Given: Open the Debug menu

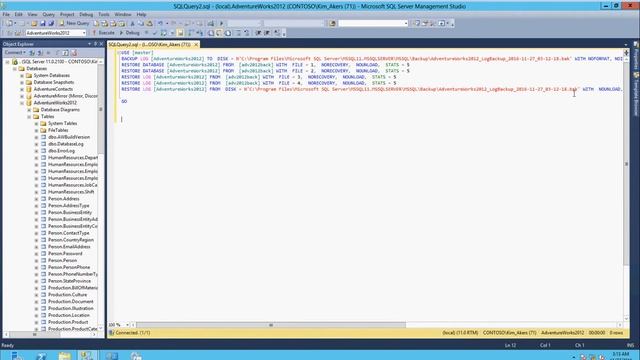Looking at the screenshot, I should pos(86,14).
